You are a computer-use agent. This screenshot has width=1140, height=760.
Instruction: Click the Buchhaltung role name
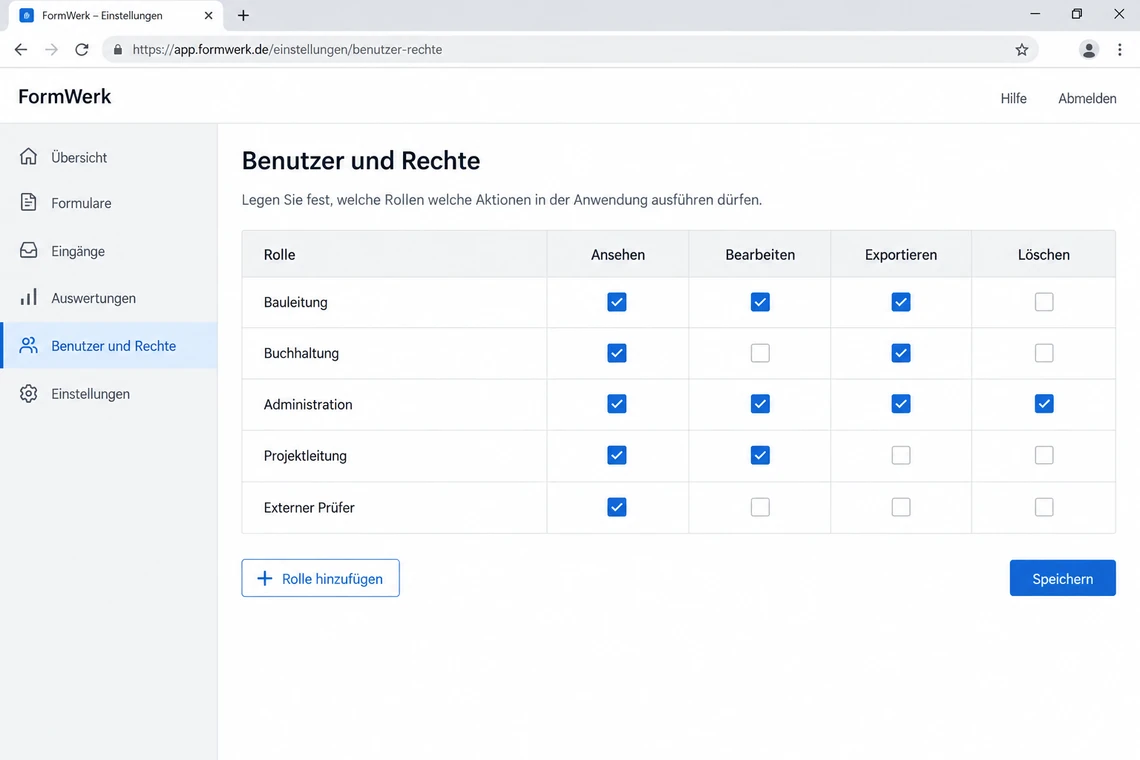click(x=301, y=353)
